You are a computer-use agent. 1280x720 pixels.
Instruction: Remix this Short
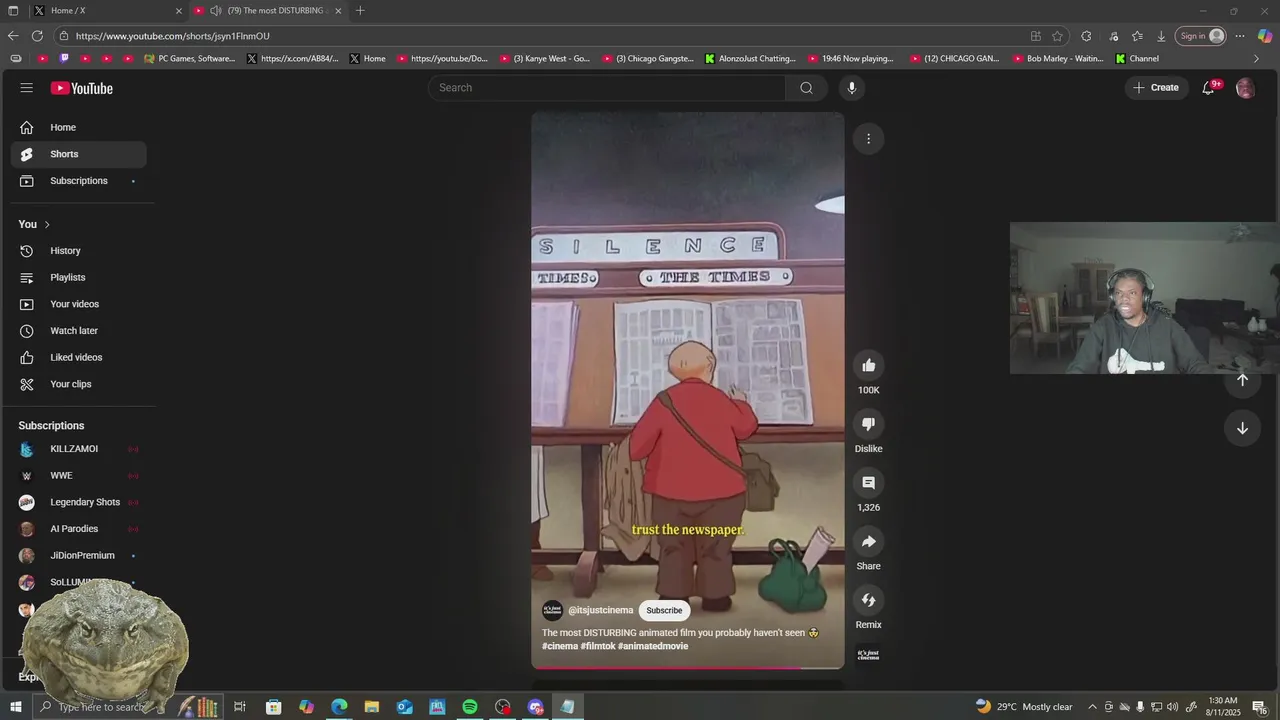pos(868,600)
